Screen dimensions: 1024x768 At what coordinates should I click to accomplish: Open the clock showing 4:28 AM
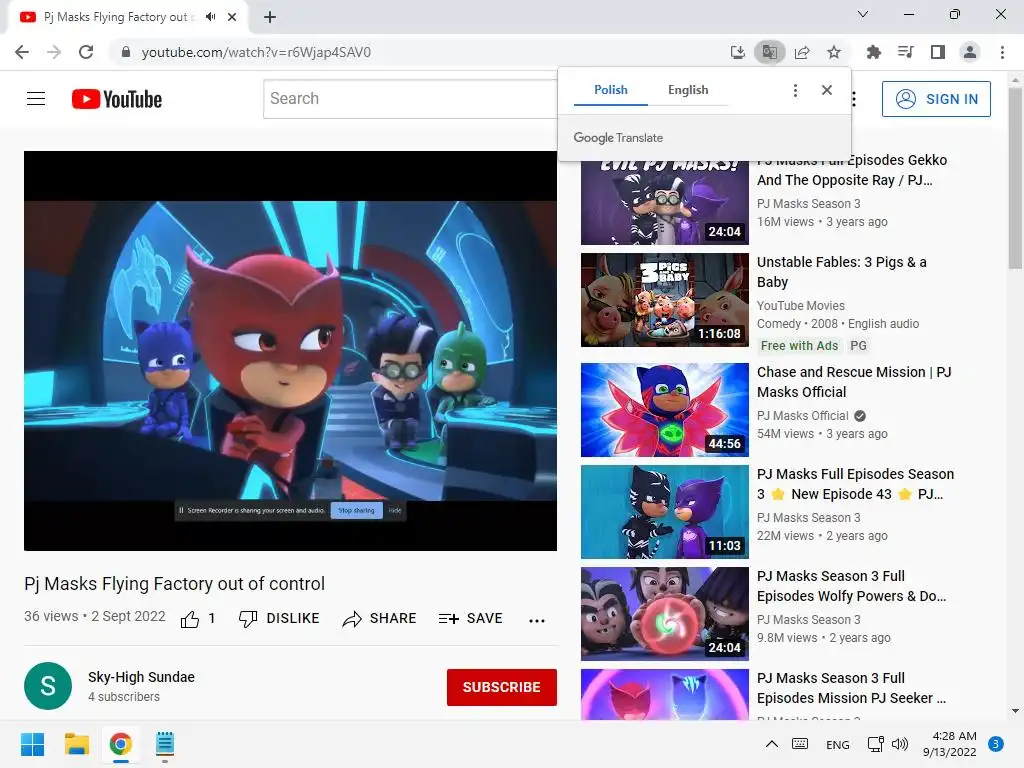[x=950, y=744]
